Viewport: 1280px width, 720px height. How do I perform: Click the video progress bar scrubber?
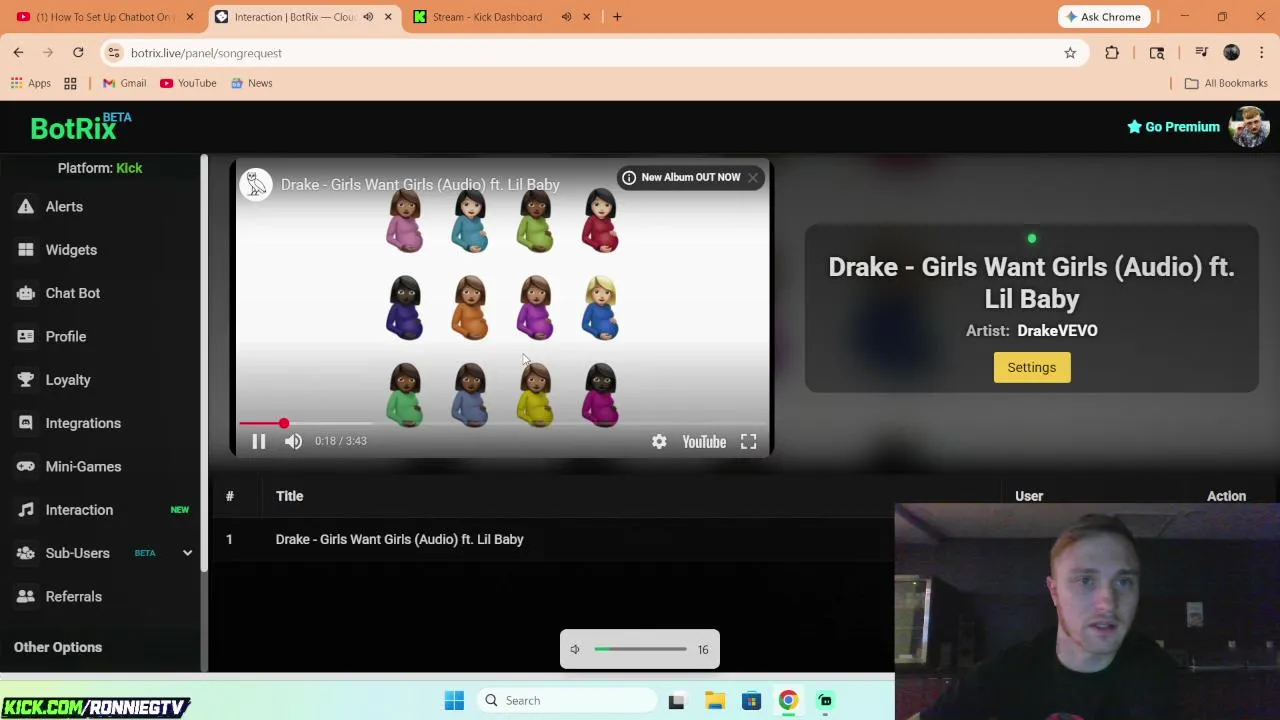pos(284,424)
